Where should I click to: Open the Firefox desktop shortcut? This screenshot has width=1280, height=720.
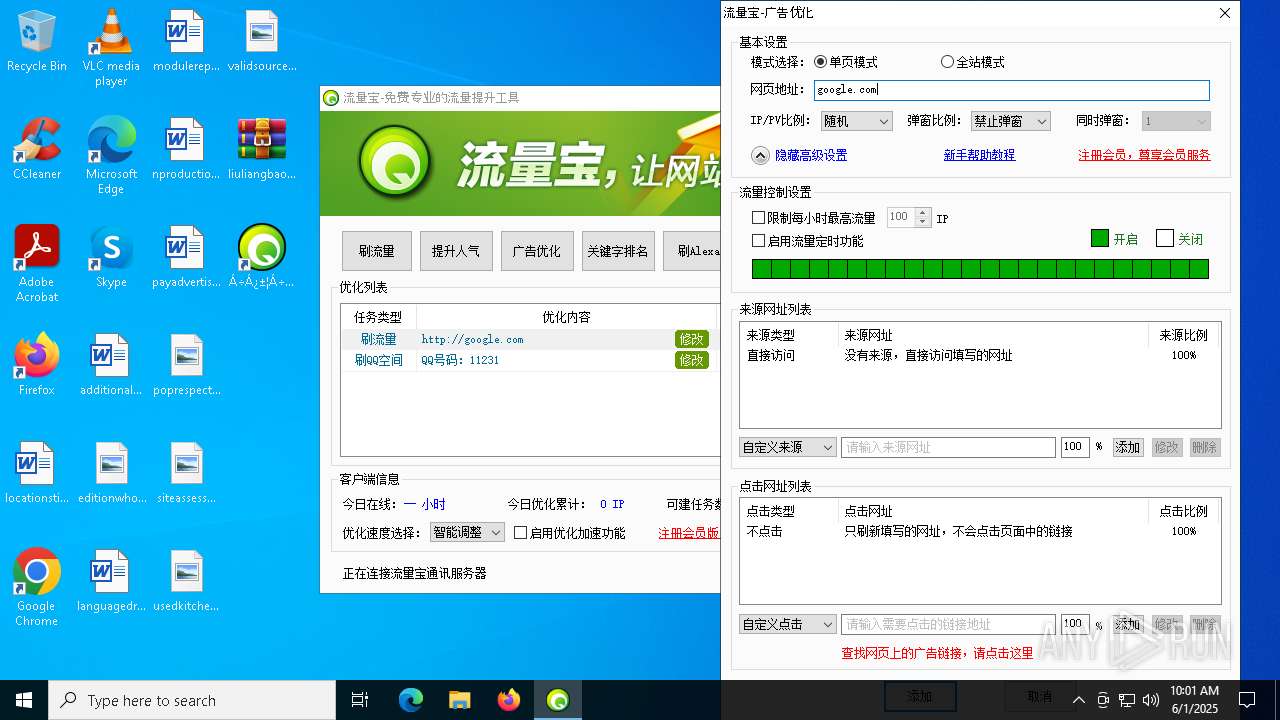[37, 364]
